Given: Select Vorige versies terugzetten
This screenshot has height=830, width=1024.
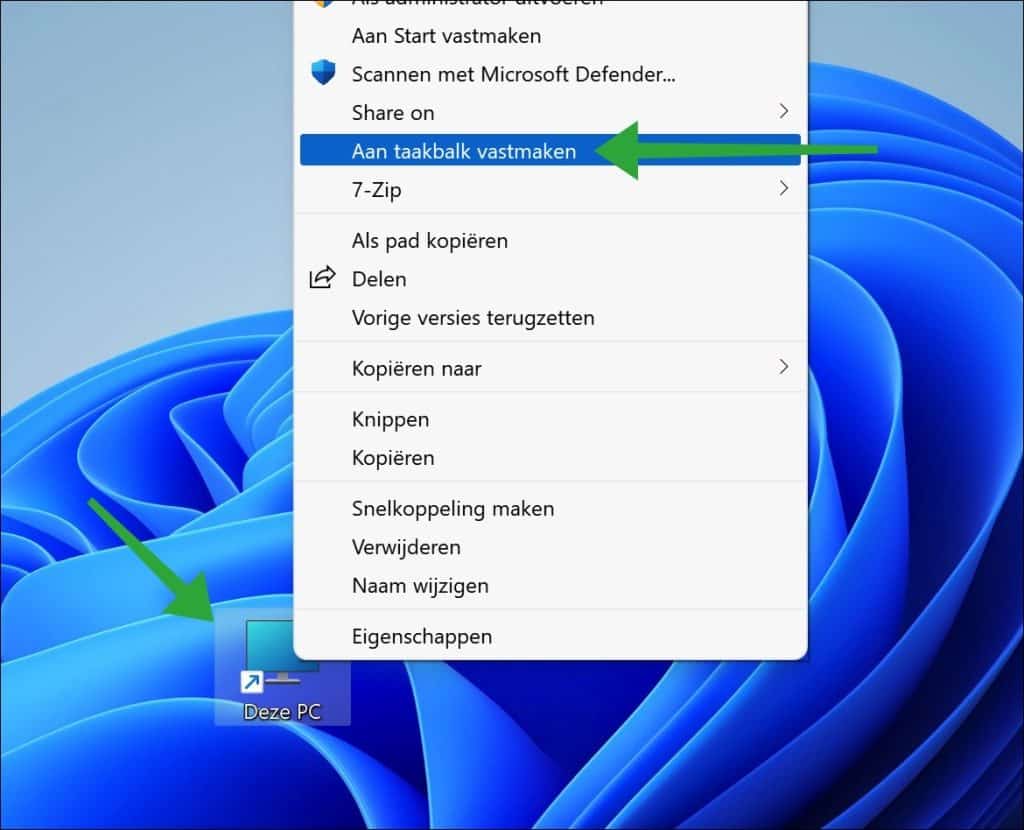Looking at the screenshot, I should click(x=472, y=317).
